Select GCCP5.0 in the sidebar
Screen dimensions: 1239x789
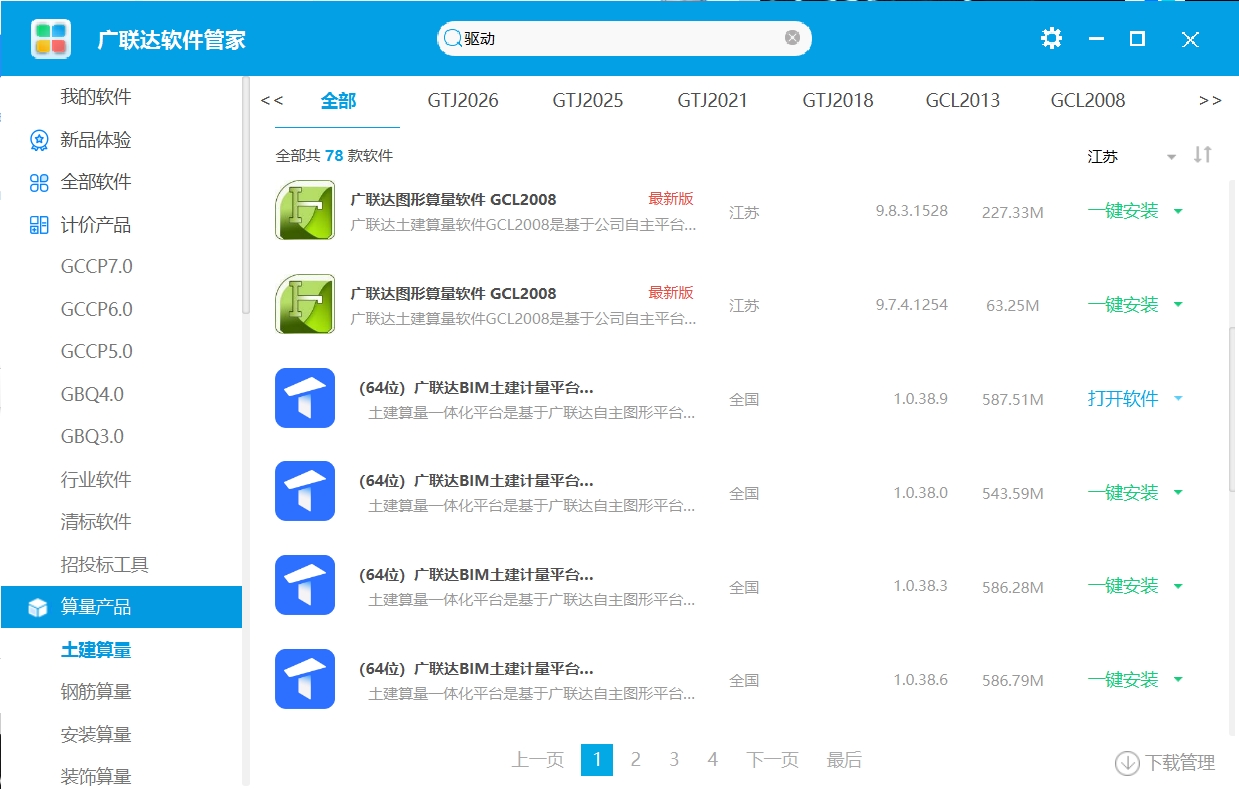tap(97, 352)
